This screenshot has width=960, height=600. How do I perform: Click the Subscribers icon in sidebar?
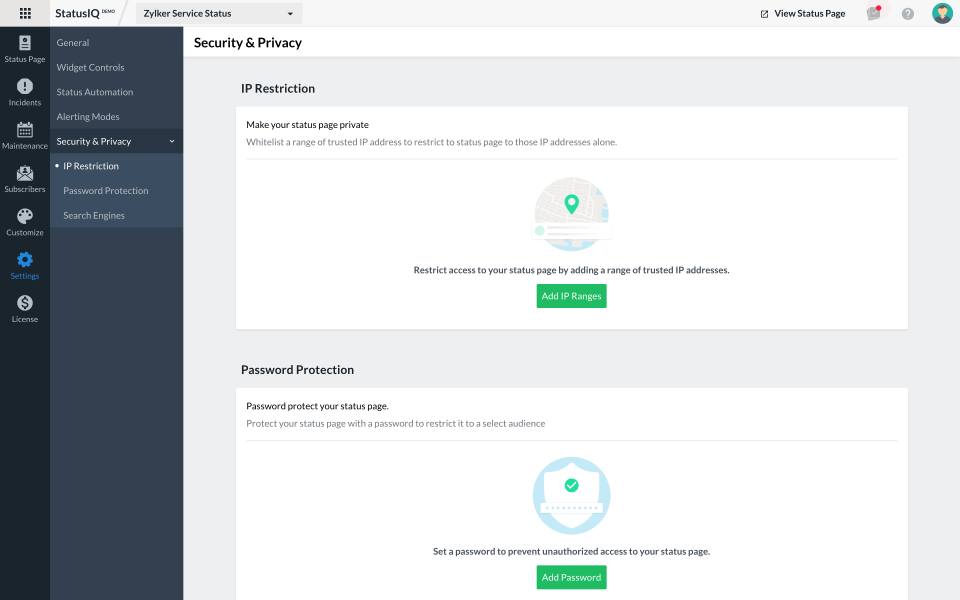click(x=24, y=178)
